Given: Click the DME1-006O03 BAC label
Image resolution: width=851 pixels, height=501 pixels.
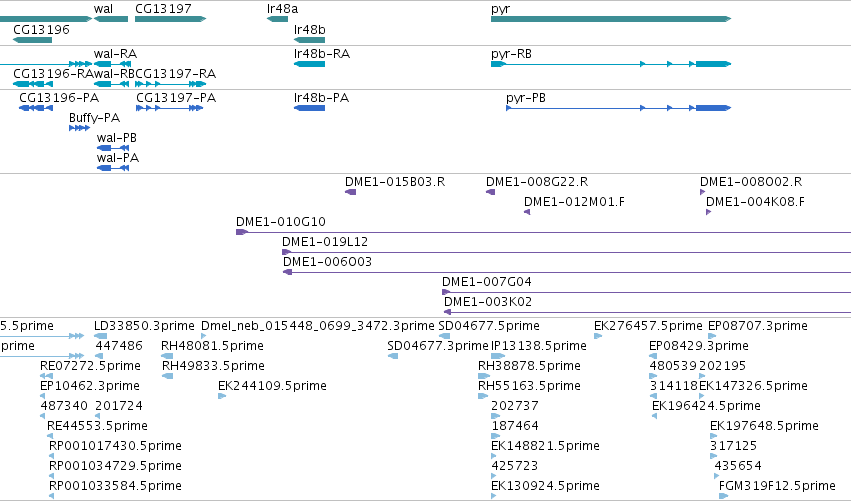Looking at the screenshot, I should click(327, 262).
